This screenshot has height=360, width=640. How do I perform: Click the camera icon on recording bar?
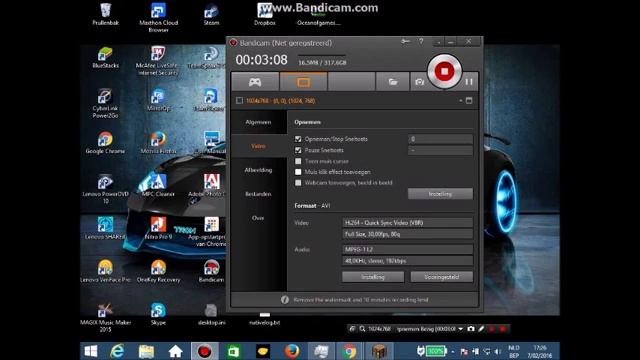point(471,329)
